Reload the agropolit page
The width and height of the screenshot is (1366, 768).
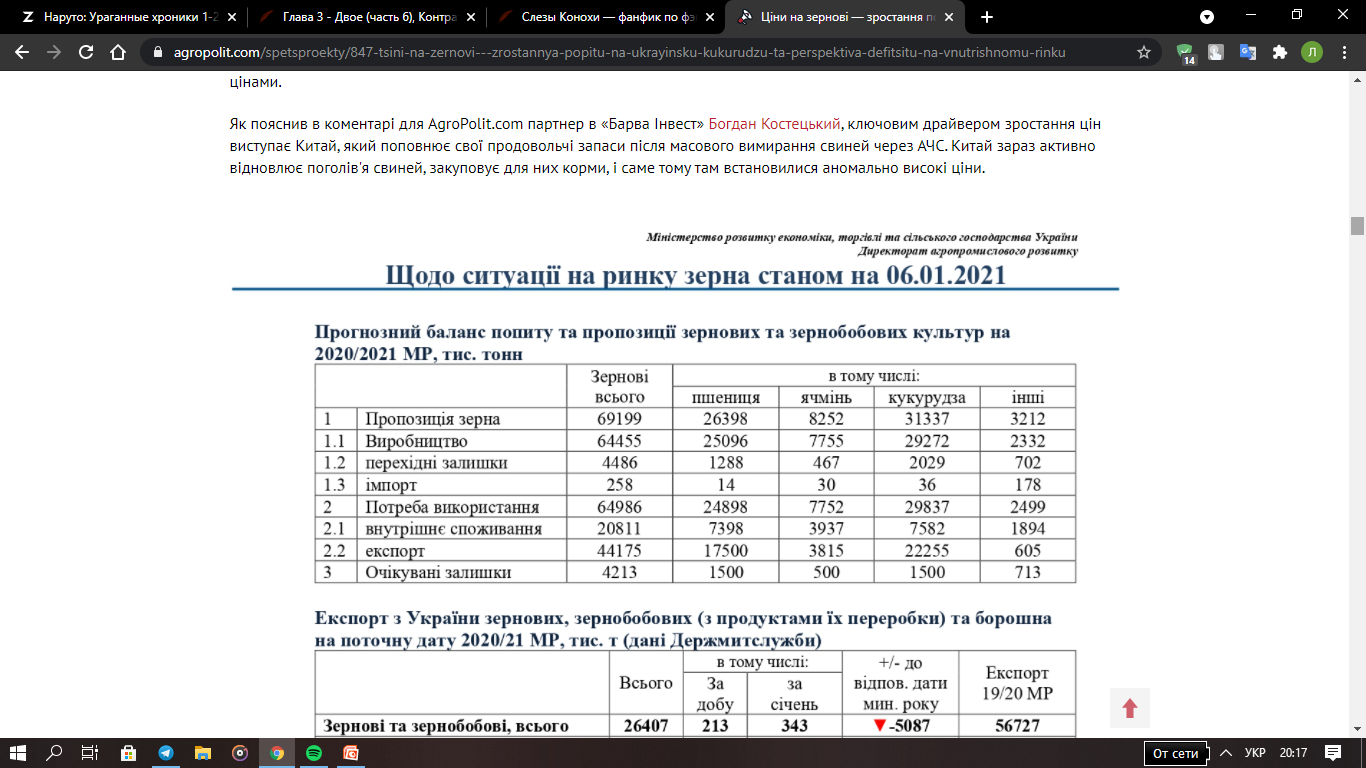click(x=86, y=52)
